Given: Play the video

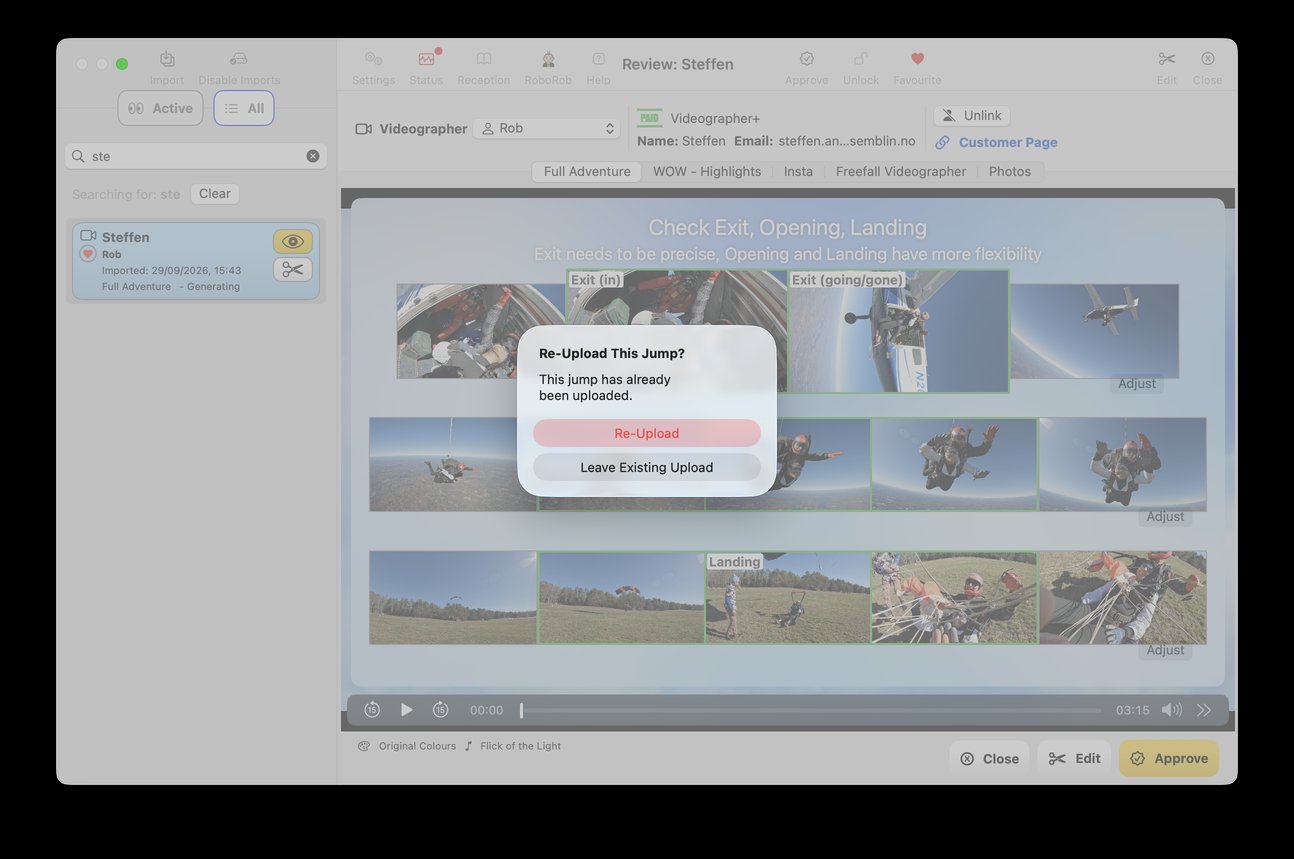Looking at the screenshot, I should 407,710.
